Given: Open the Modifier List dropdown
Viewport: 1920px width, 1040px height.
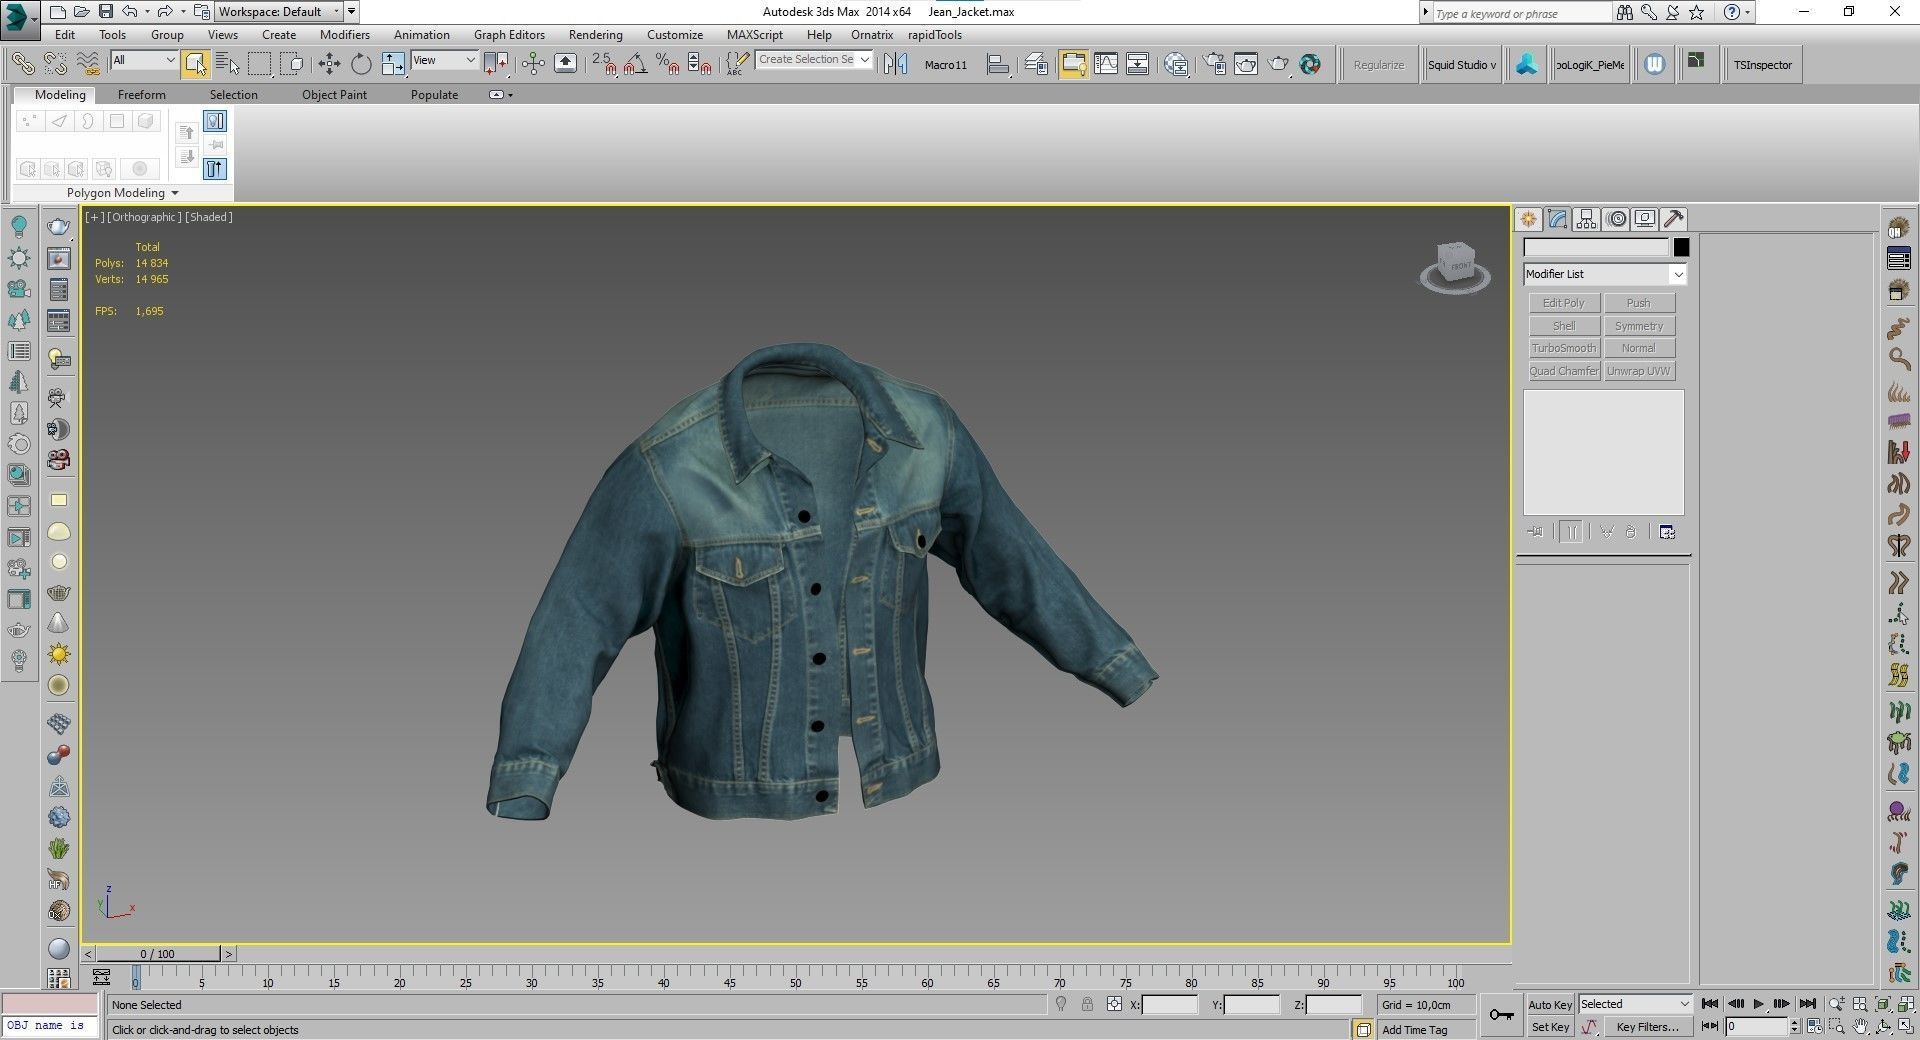Looking at the screenshot, I should (x=1604, y=274).
